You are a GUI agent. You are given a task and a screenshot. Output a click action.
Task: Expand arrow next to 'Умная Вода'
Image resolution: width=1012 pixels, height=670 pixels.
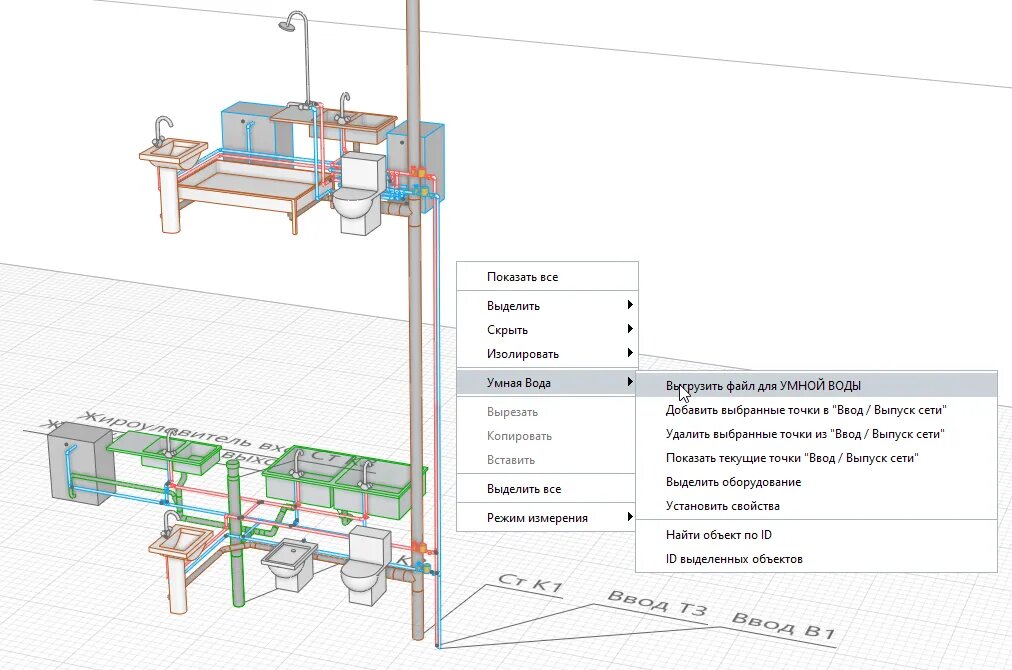(630, 382)
